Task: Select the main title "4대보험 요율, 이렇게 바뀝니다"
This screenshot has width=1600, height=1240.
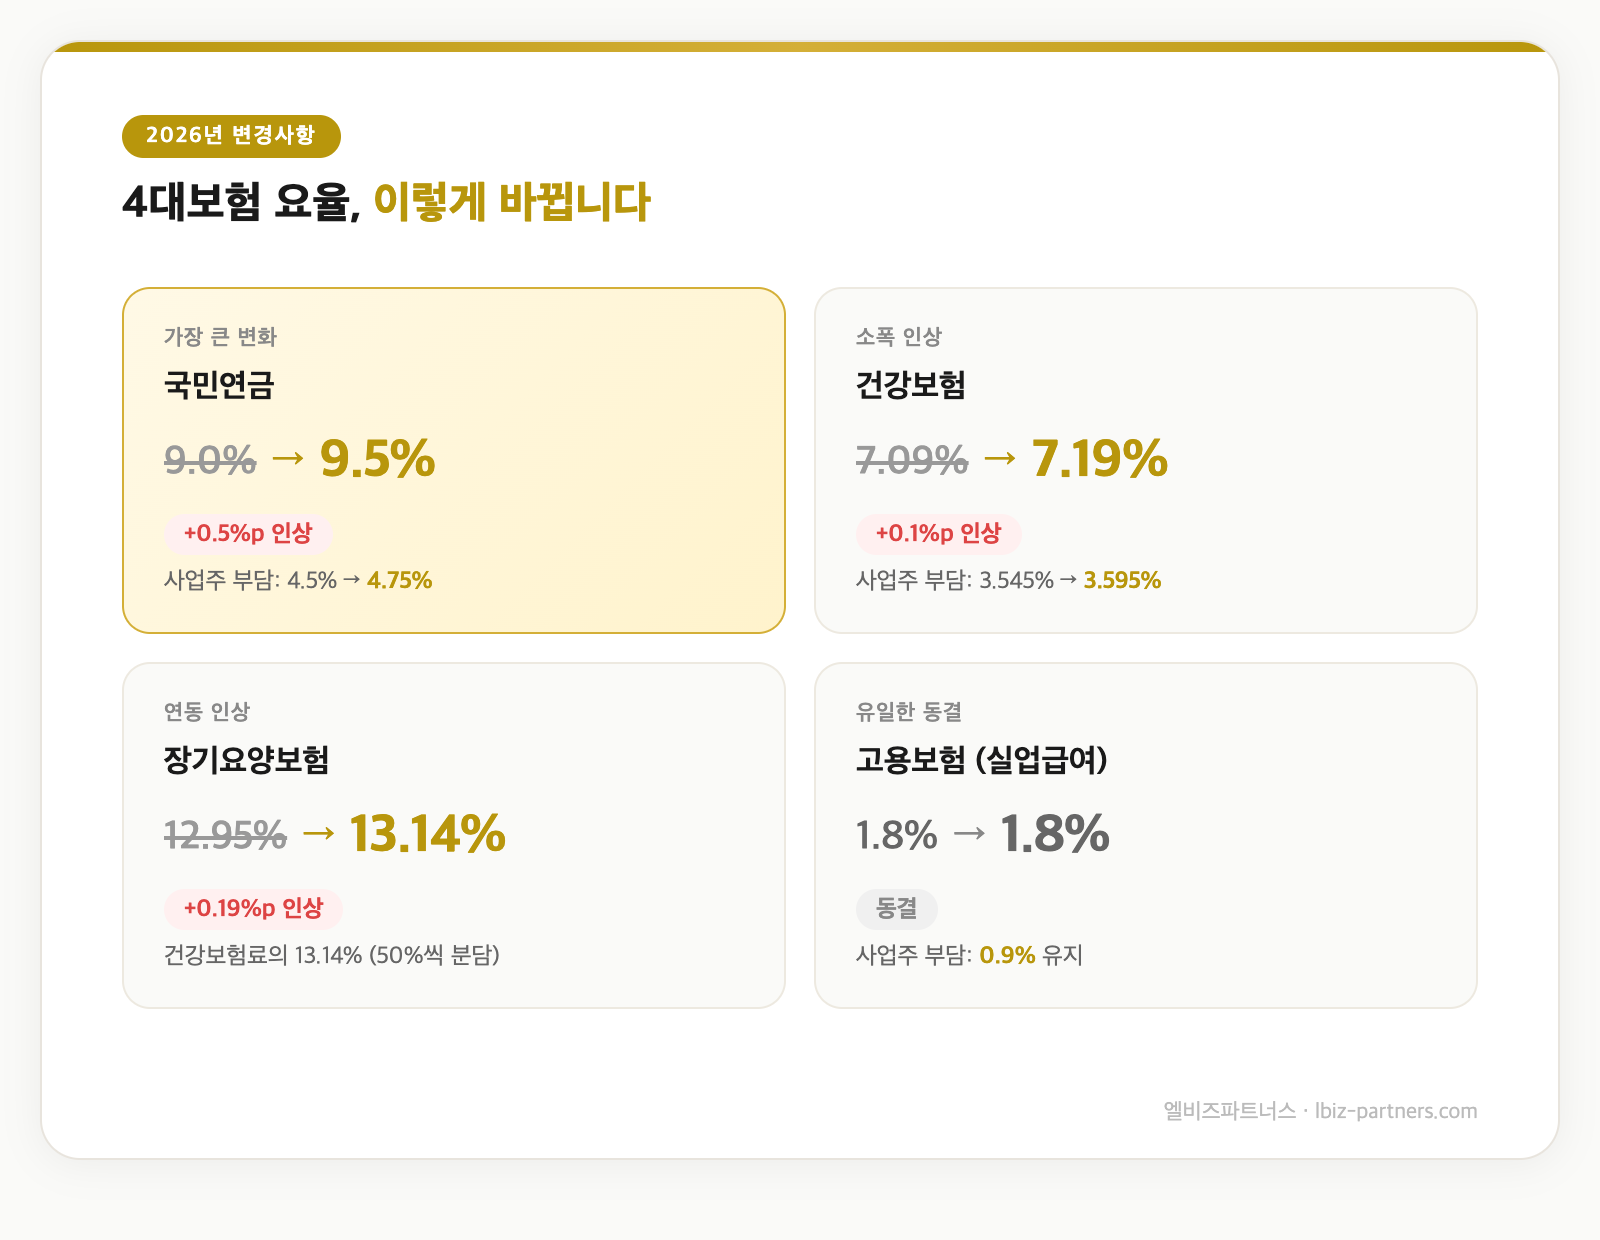Action: pyautogui.click(x=388, y=202)
